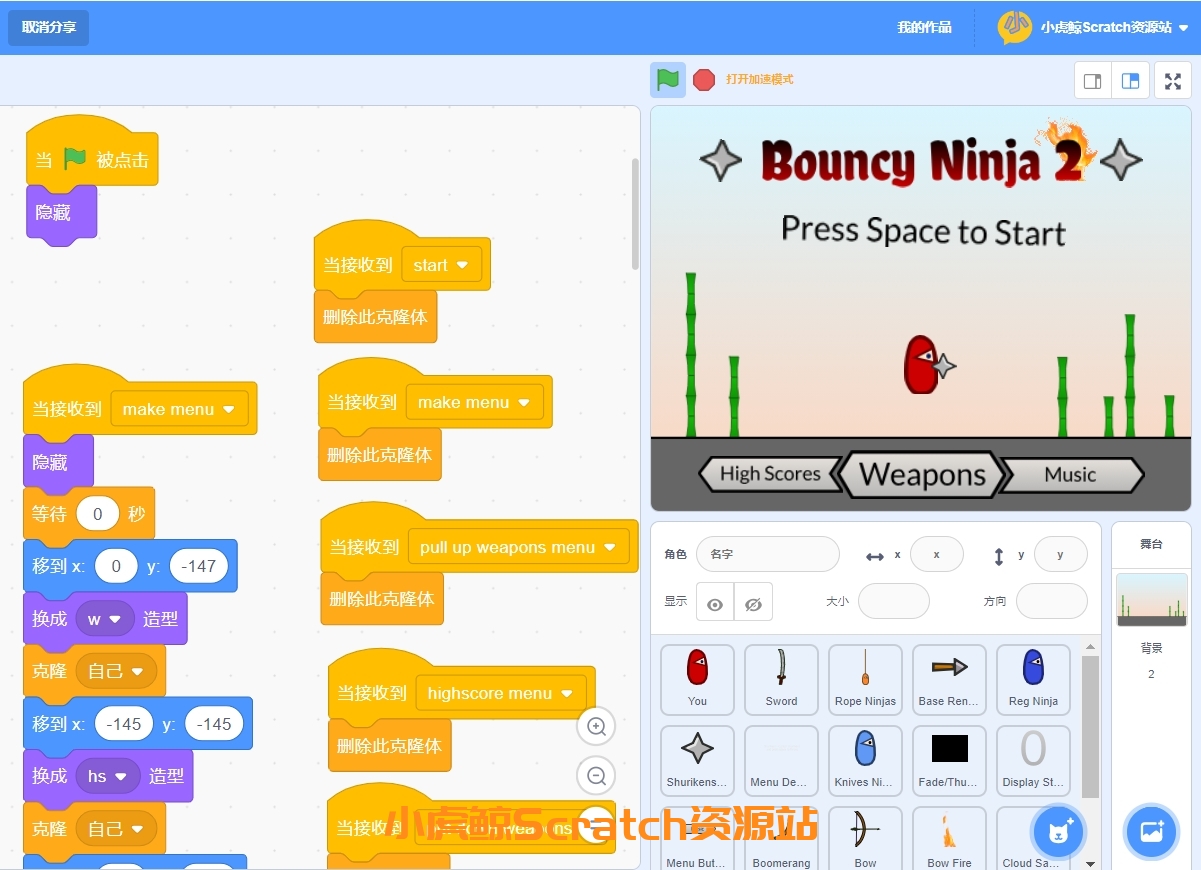The image size is (1201, 870).
Task: Click the sprite y position field
Action: pyautogui.click(x=1060, y=554)
